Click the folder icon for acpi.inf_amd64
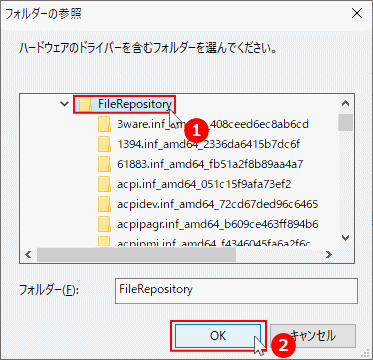Viewport: 373px width, 360px height. [x=105, y=184]
